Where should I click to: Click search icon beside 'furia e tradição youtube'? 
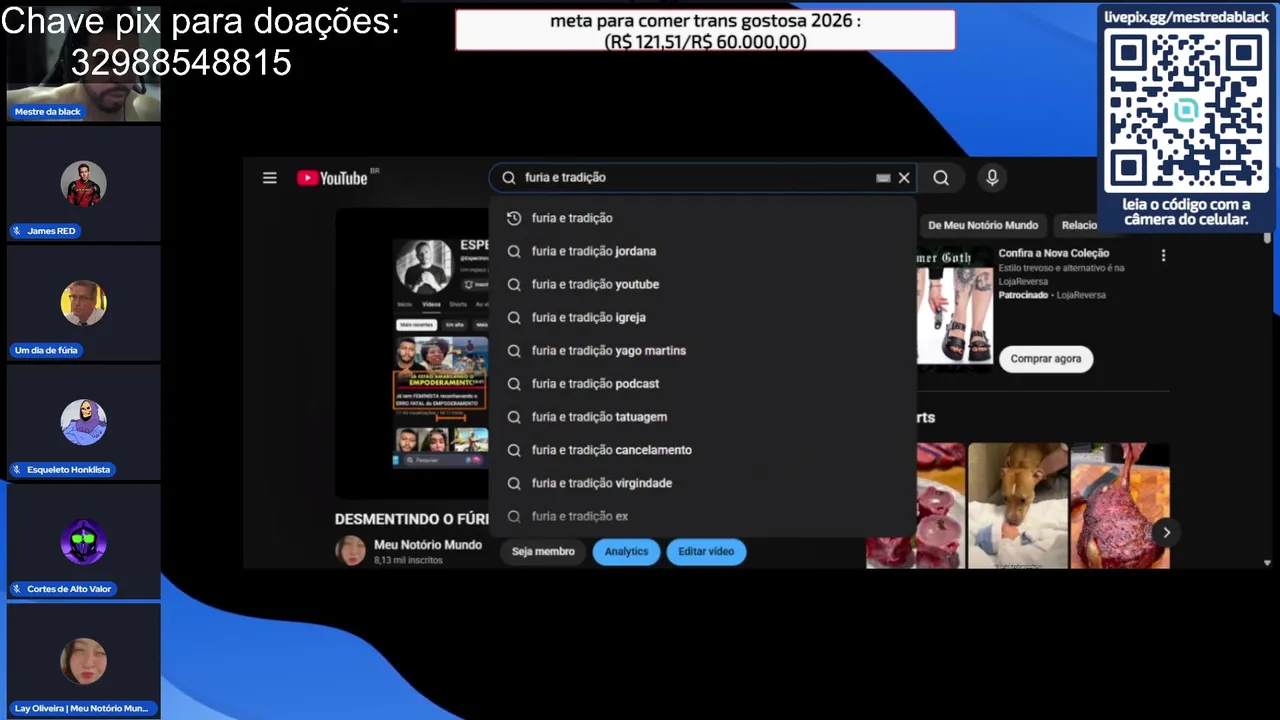click(514, 284)
